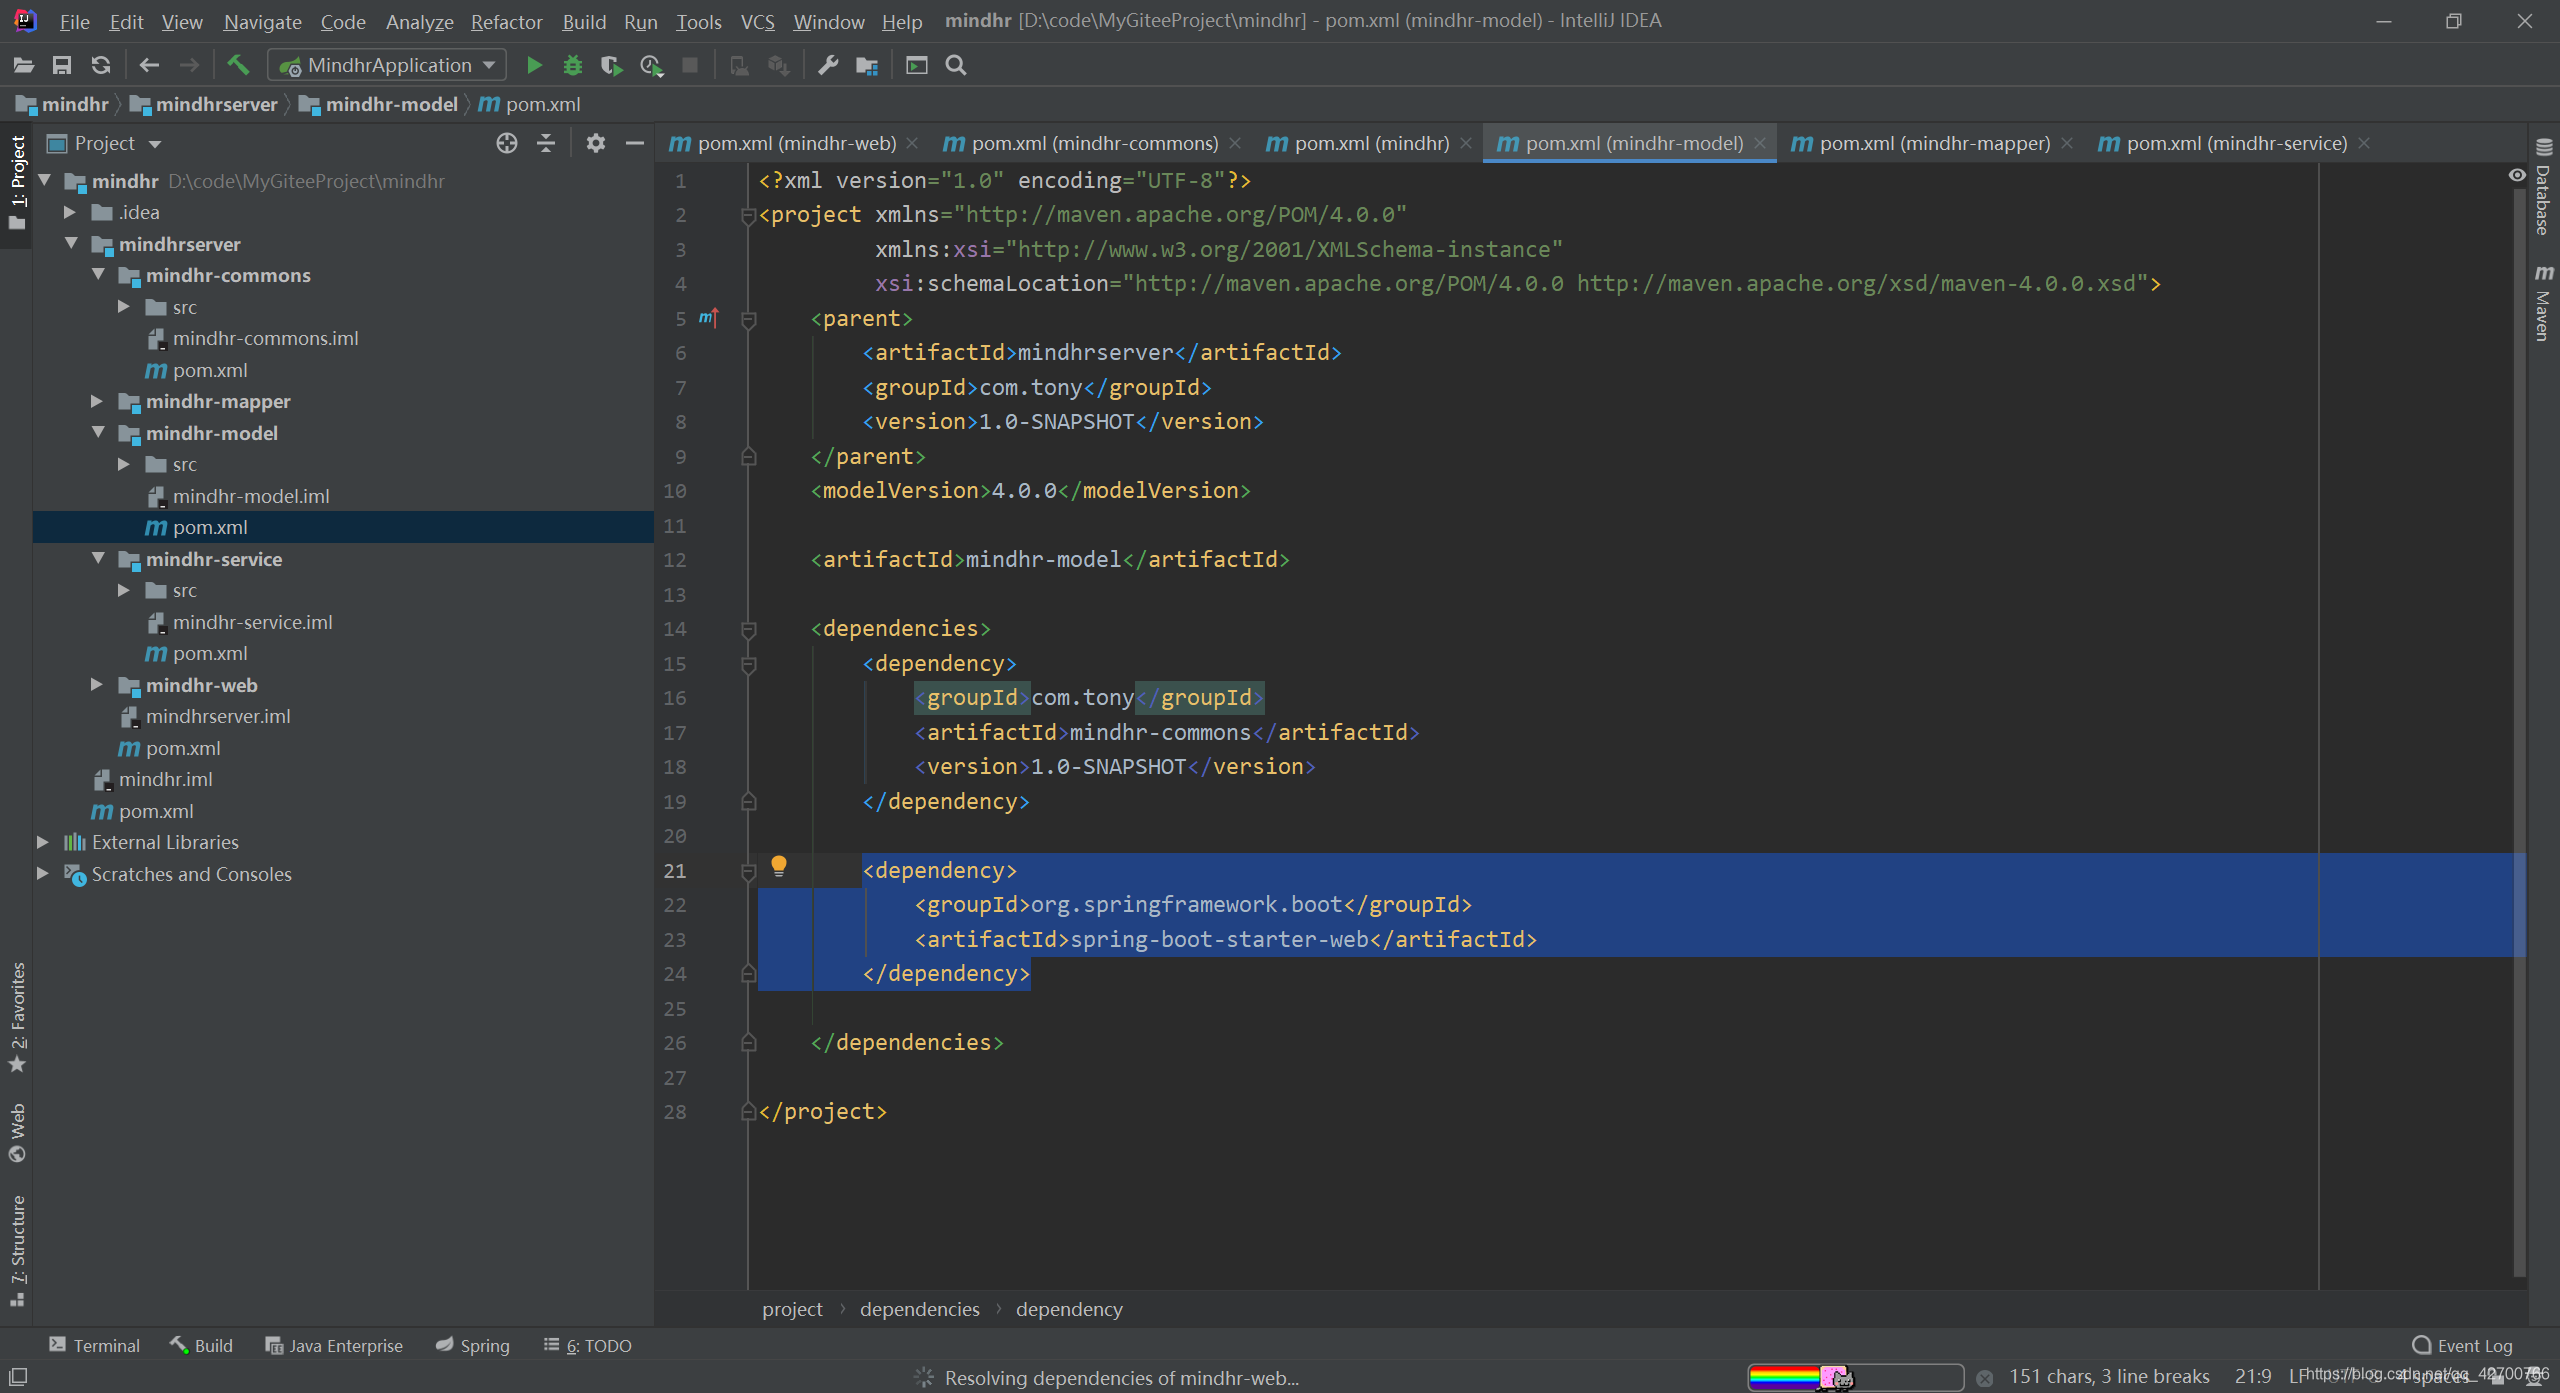The height and width of the screenshot is (1393, 2560).
Task: Run with coverage shield icon
Action: tap(611, 65)
